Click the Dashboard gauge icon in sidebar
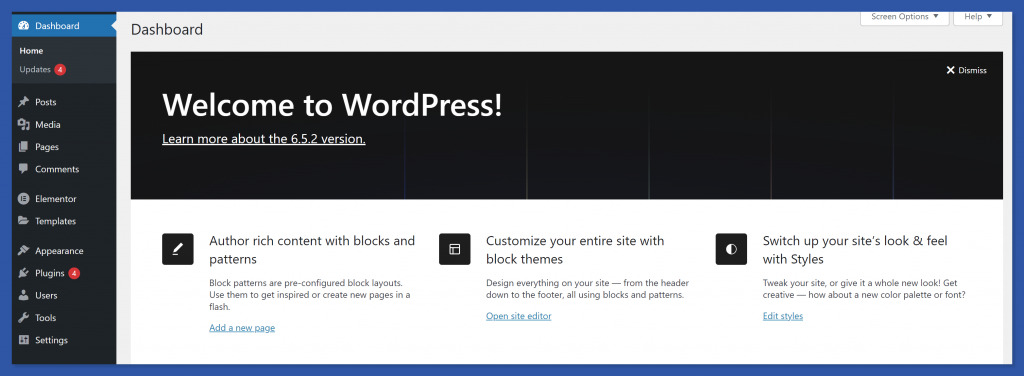1024x376 pixels. coord(24,26)
